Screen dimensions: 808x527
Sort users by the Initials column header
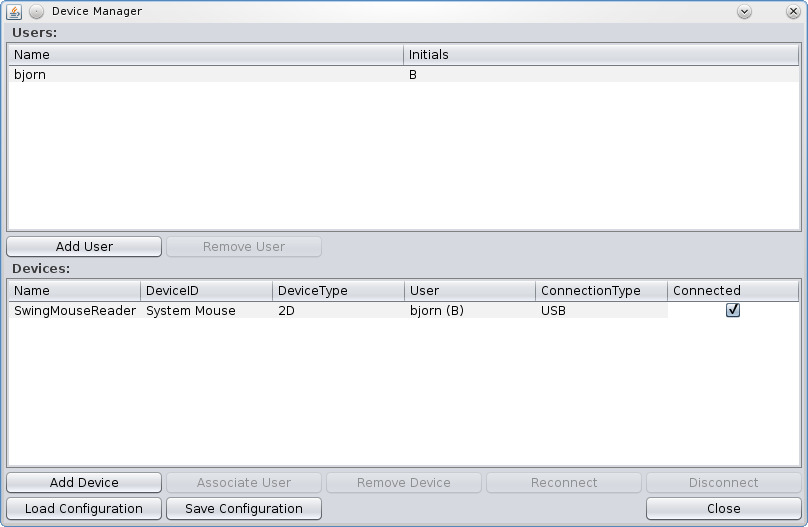(600, 55)
